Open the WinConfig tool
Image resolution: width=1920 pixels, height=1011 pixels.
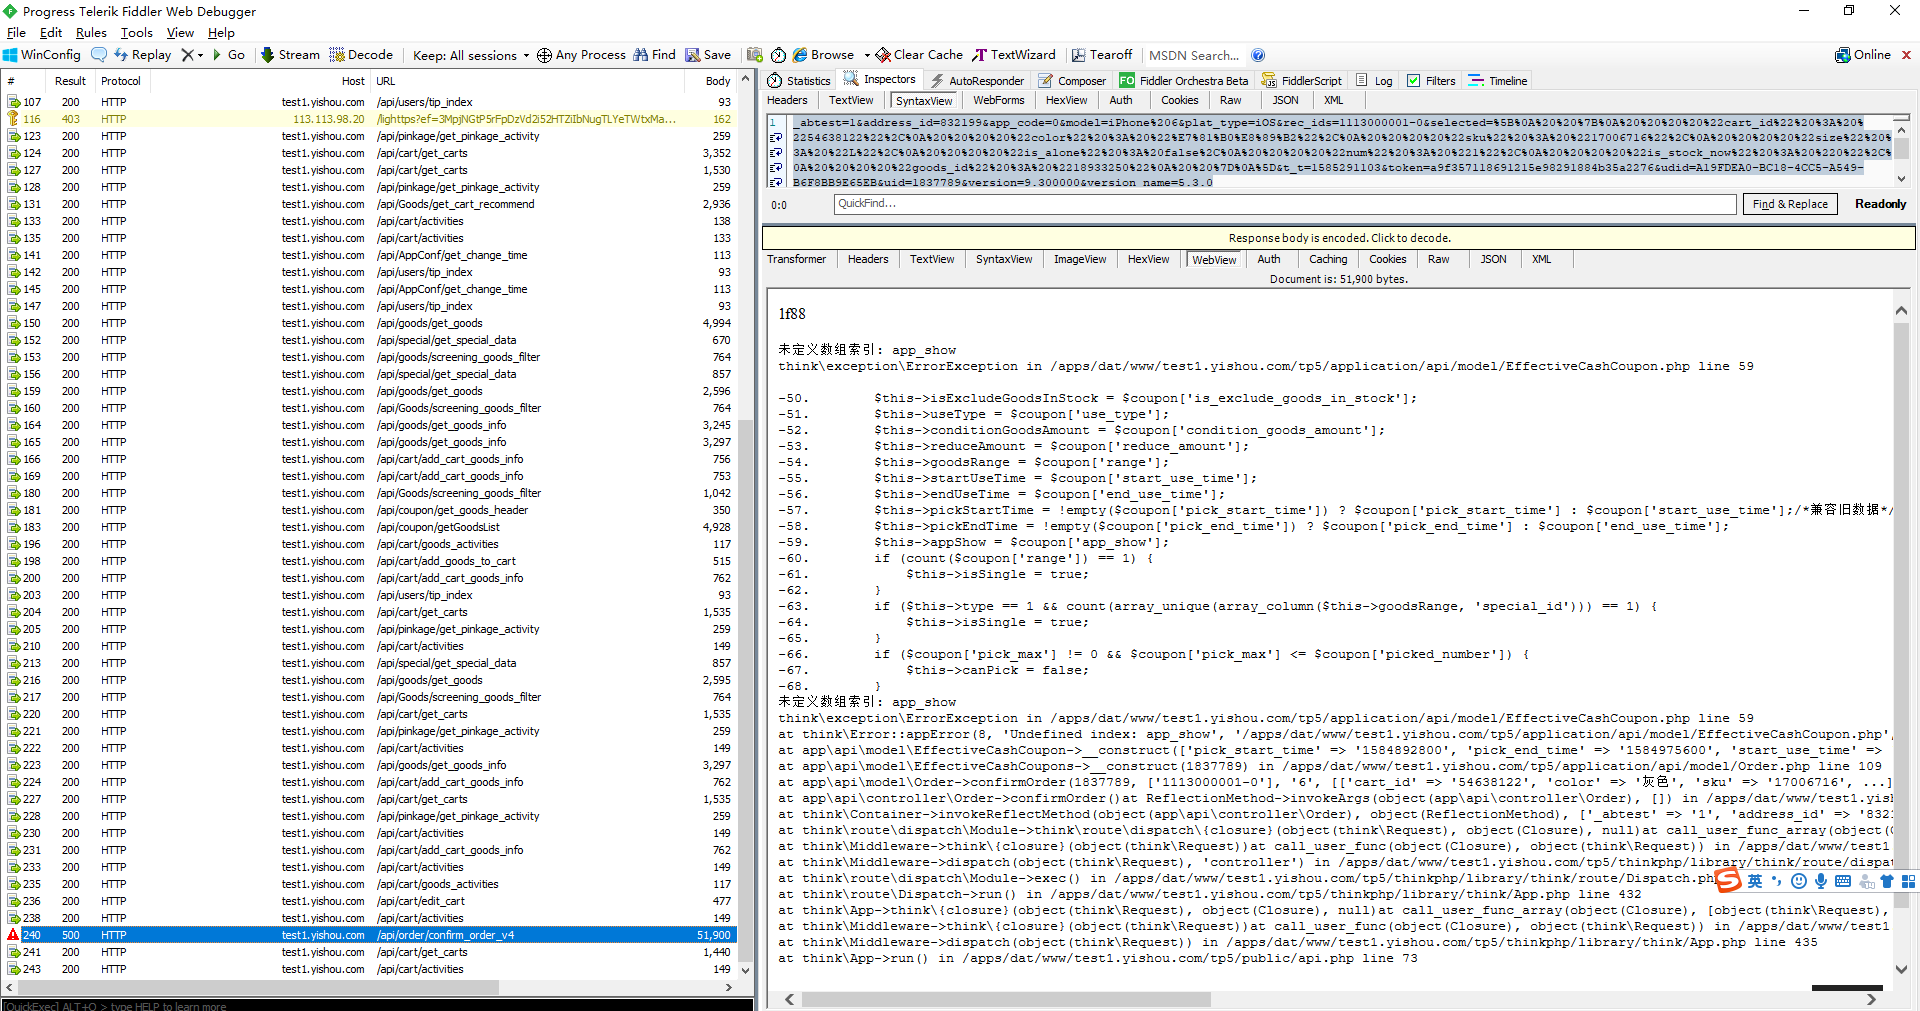click(42, 55)
